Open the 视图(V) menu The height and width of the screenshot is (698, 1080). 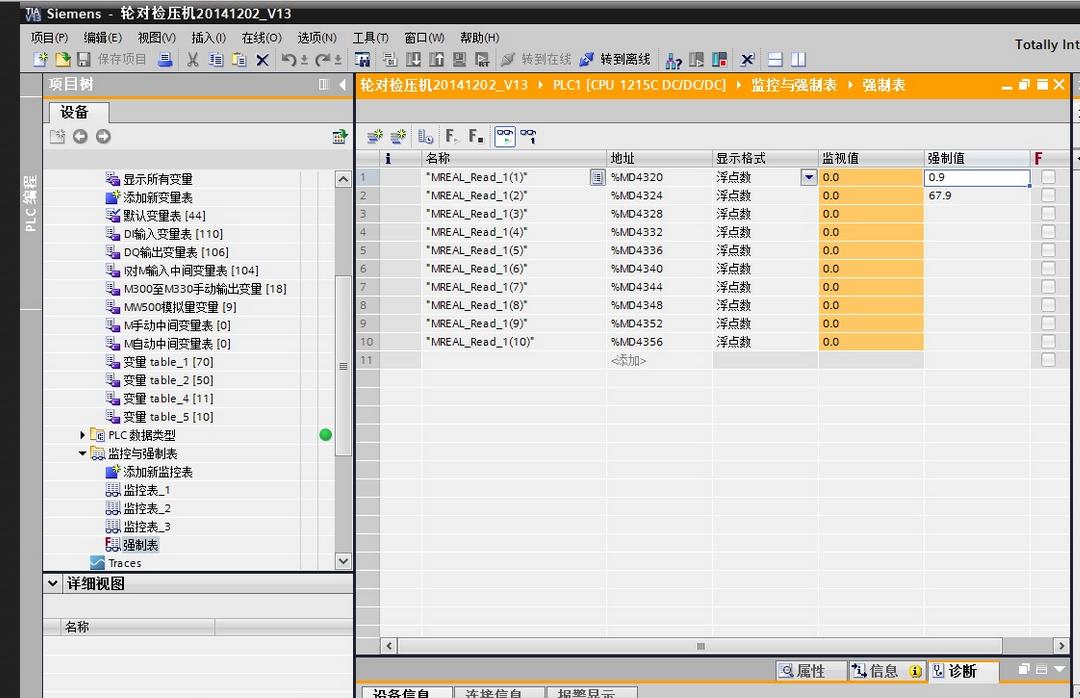pos(157,37)
